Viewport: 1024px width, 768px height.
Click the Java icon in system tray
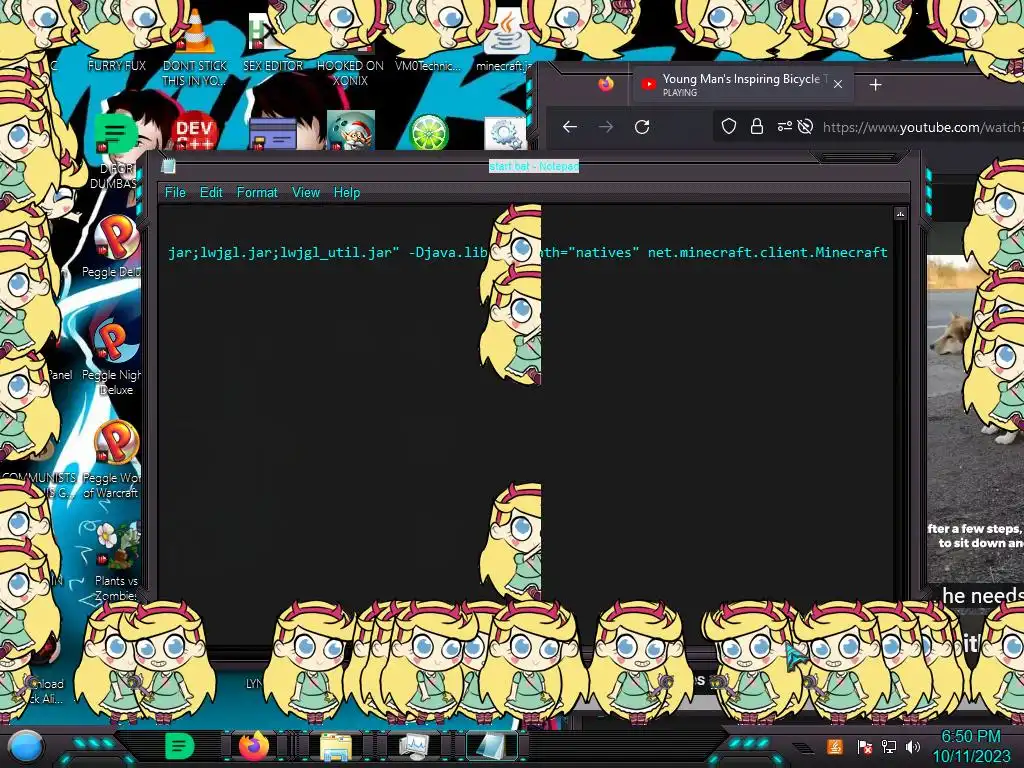[x=835, y=746]
